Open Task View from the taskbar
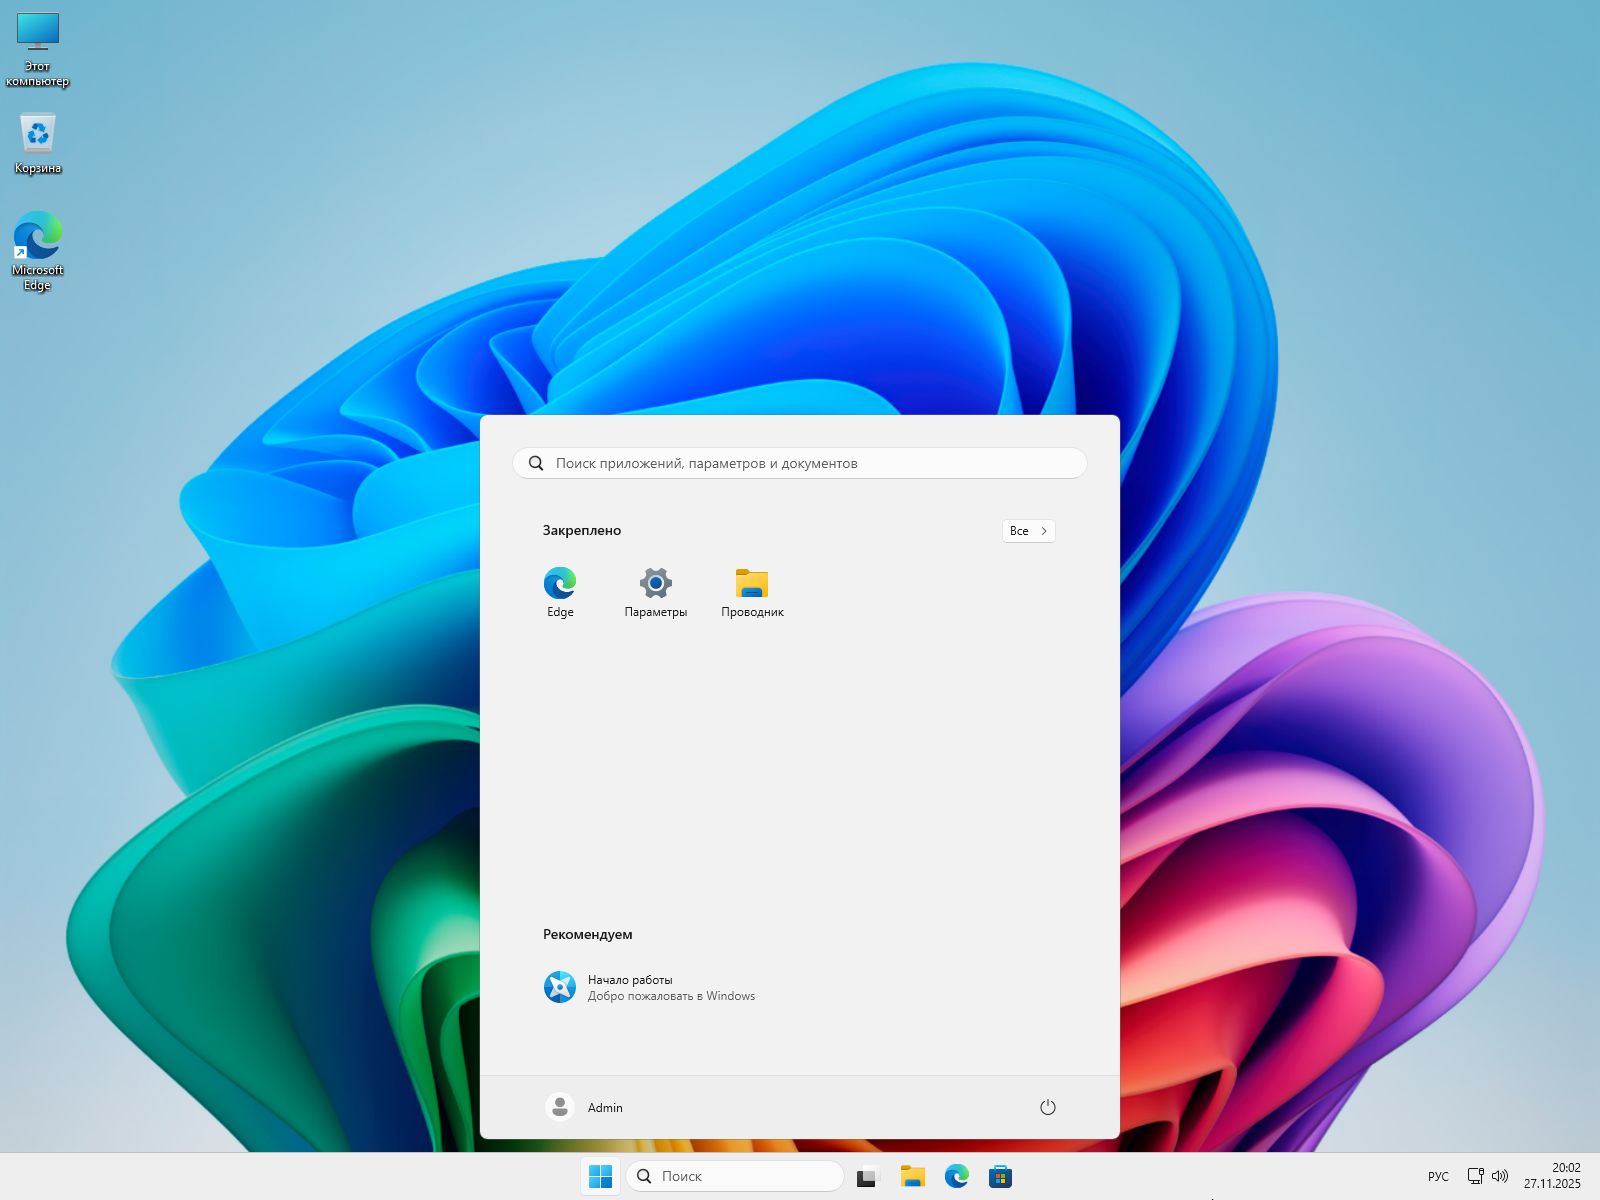This screenshot has height=1200, width=1600. pos(866,1177)
